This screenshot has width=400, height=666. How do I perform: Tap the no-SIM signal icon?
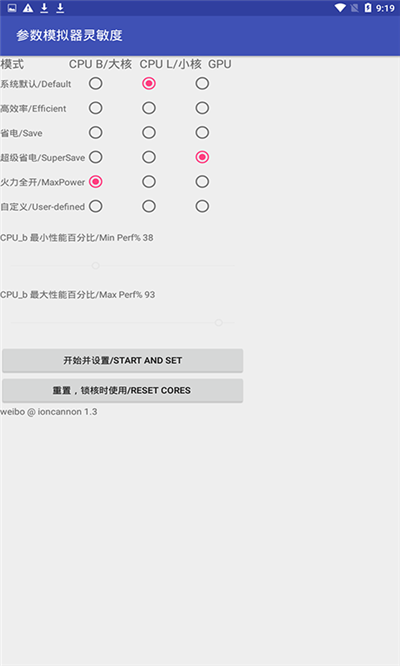[354, 8]
